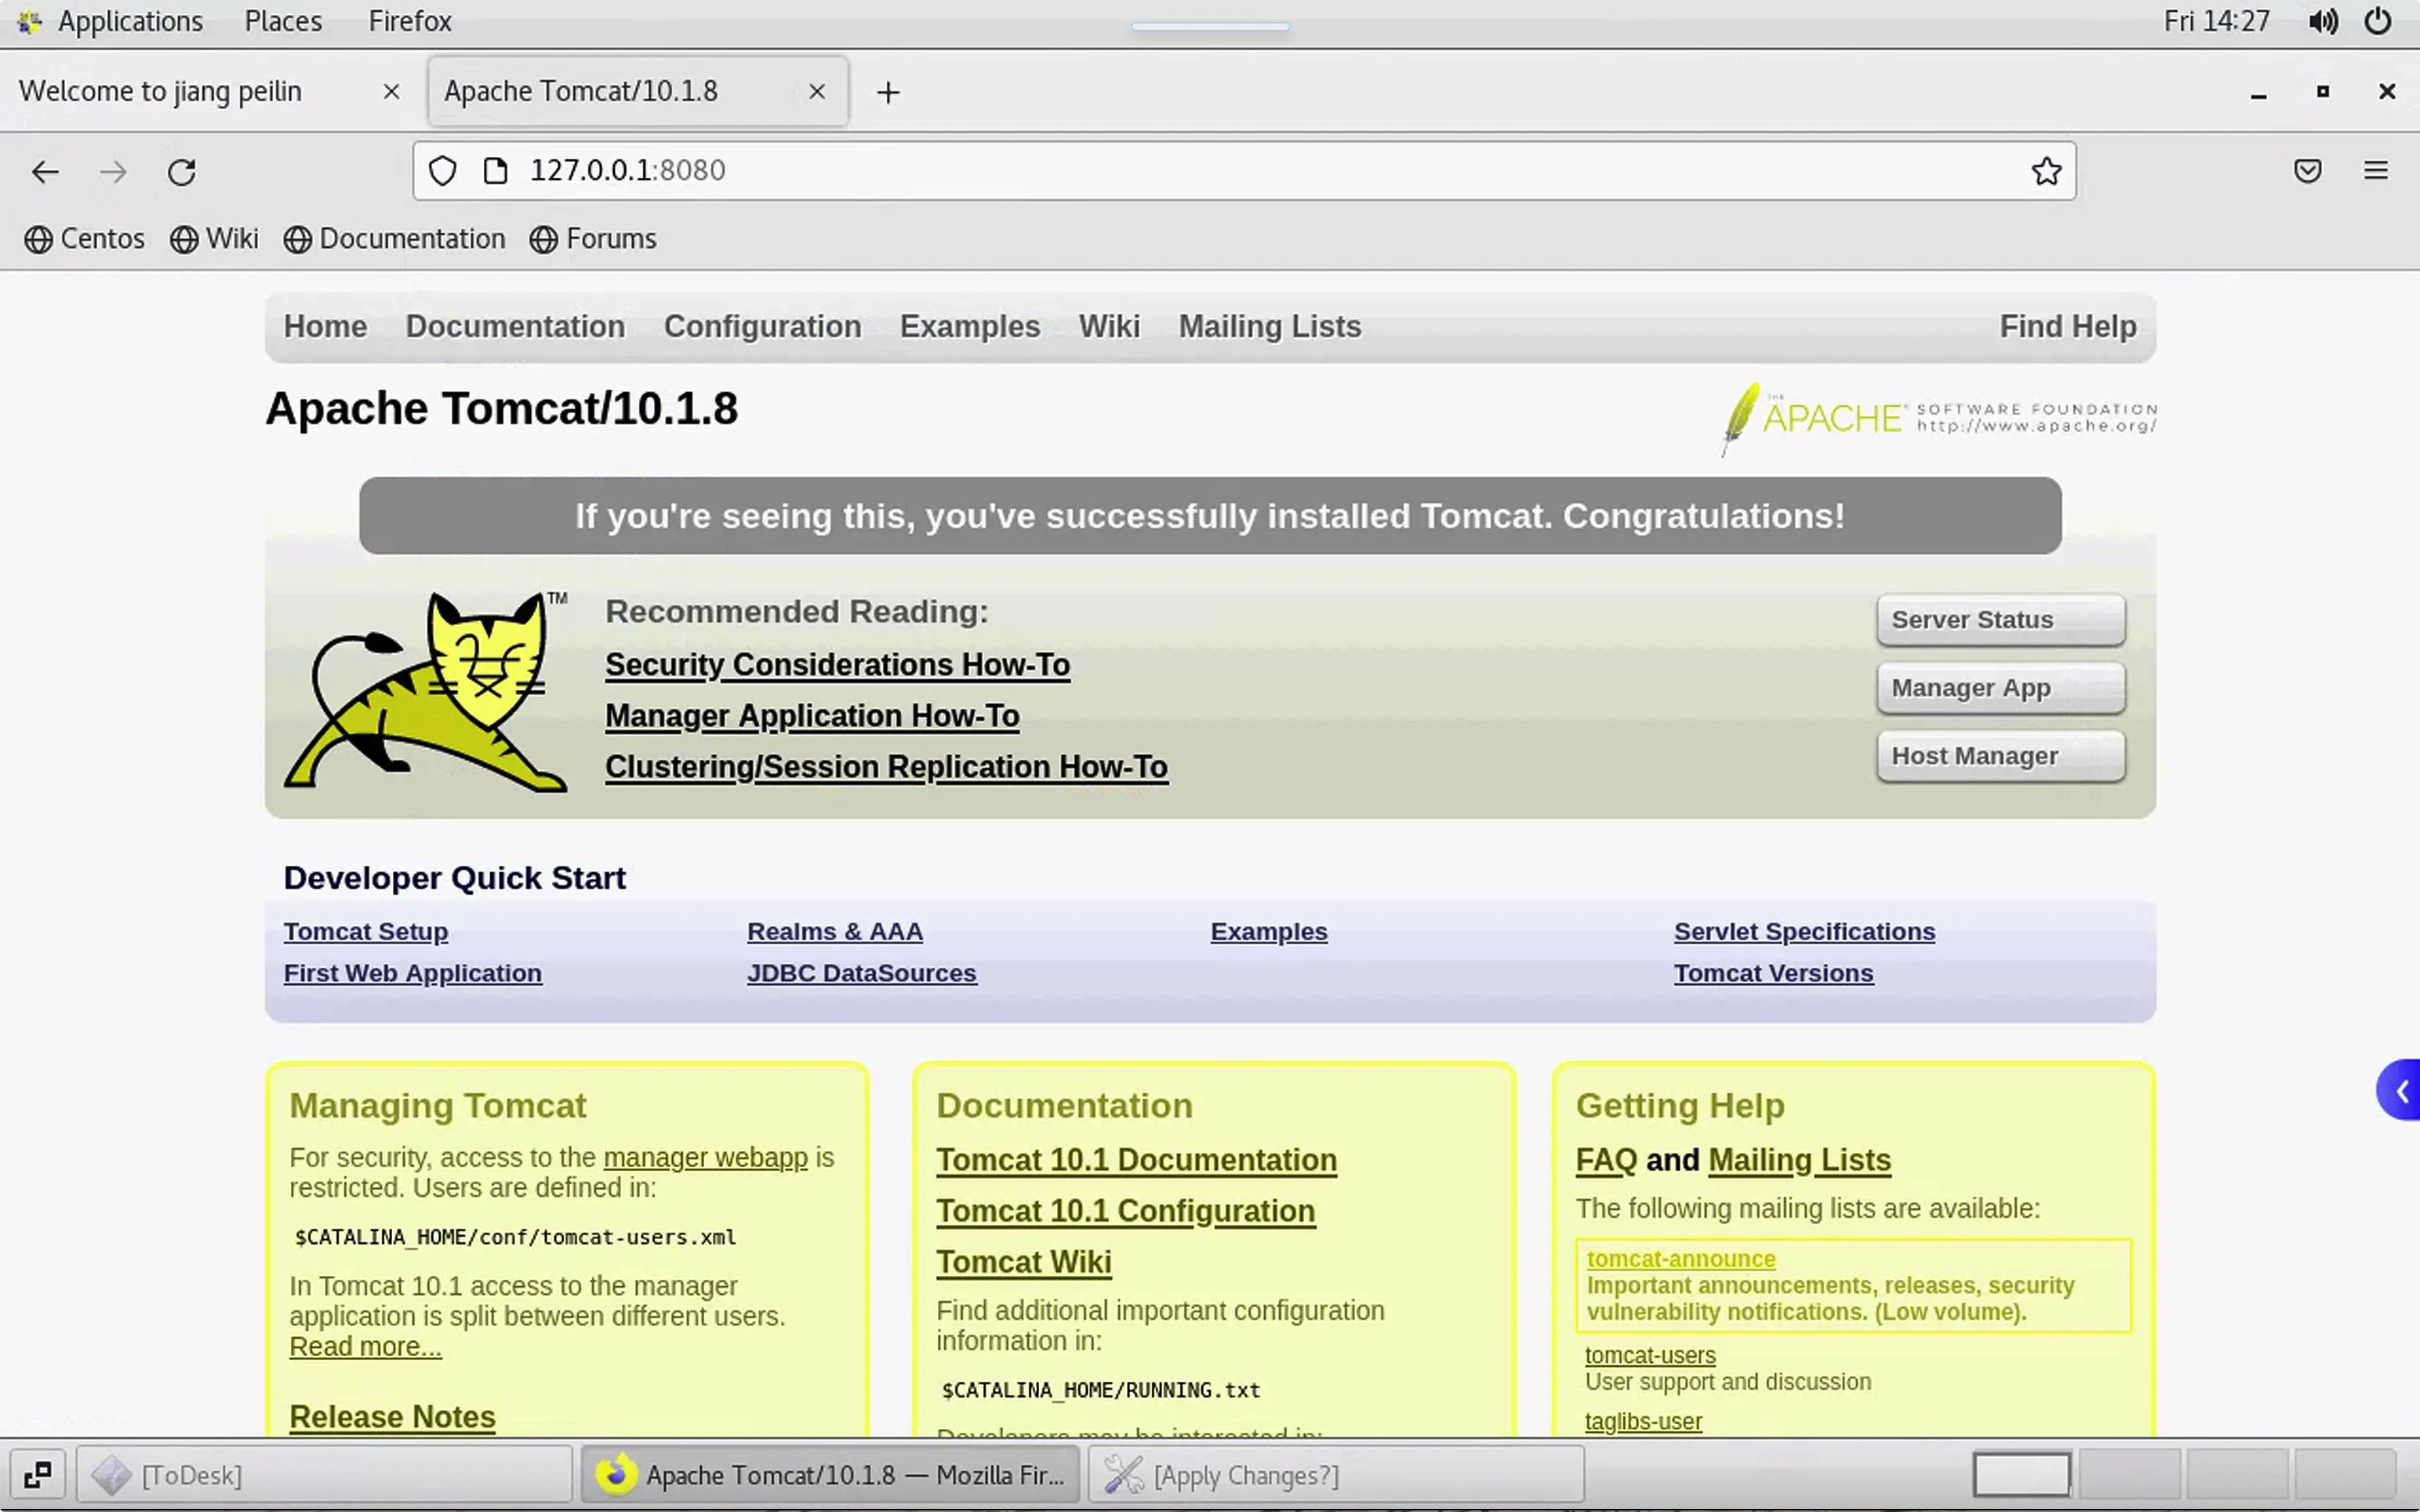2420x1512 pixels.
Task: Click the address bar URL field
Action: 1200,171
